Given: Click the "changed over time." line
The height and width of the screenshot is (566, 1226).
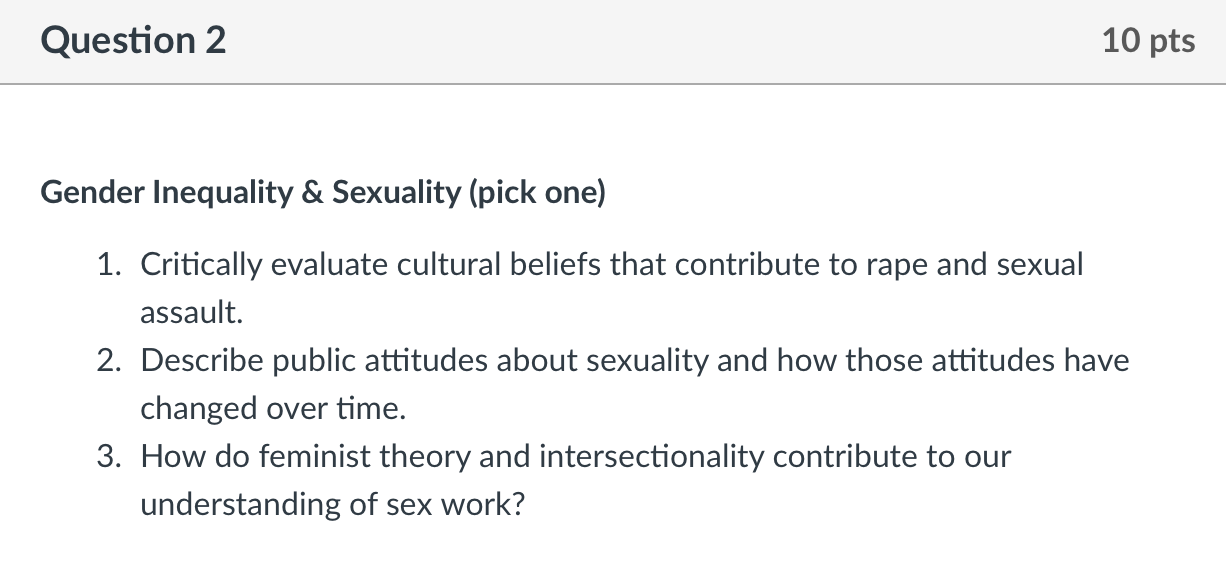Looking at the screenshot, I should coord(275,409).
